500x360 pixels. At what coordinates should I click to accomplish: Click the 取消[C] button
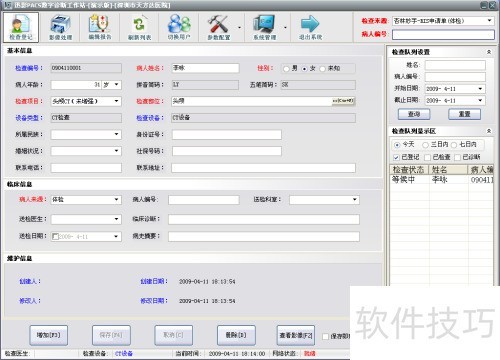[173, 335]
